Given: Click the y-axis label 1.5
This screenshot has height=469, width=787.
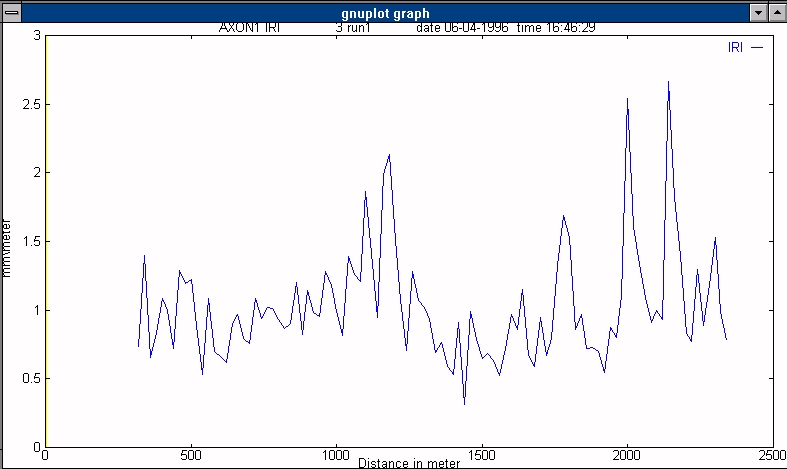Looking at the screenshot, I should [x=32, y=242].
